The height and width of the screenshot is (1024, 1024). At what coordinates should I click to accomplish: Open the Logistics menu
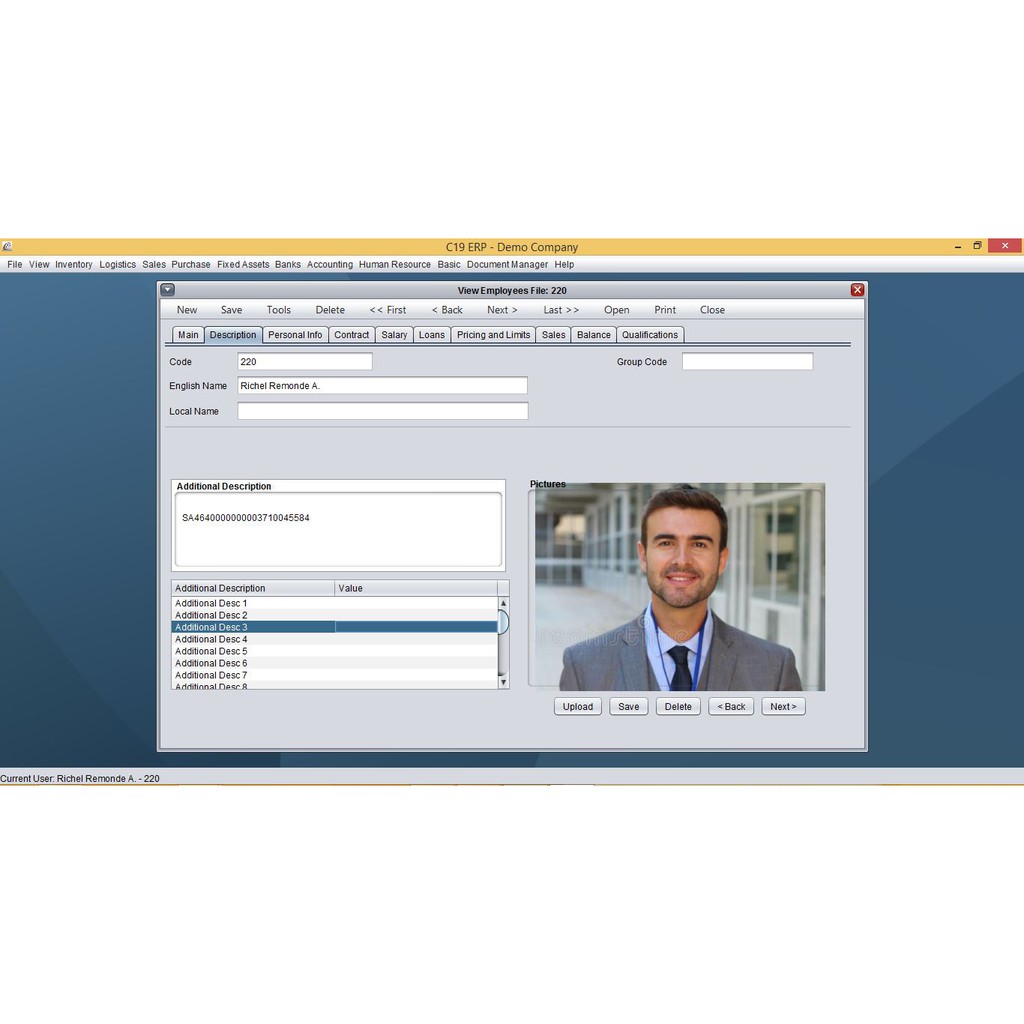coord(118,264)
